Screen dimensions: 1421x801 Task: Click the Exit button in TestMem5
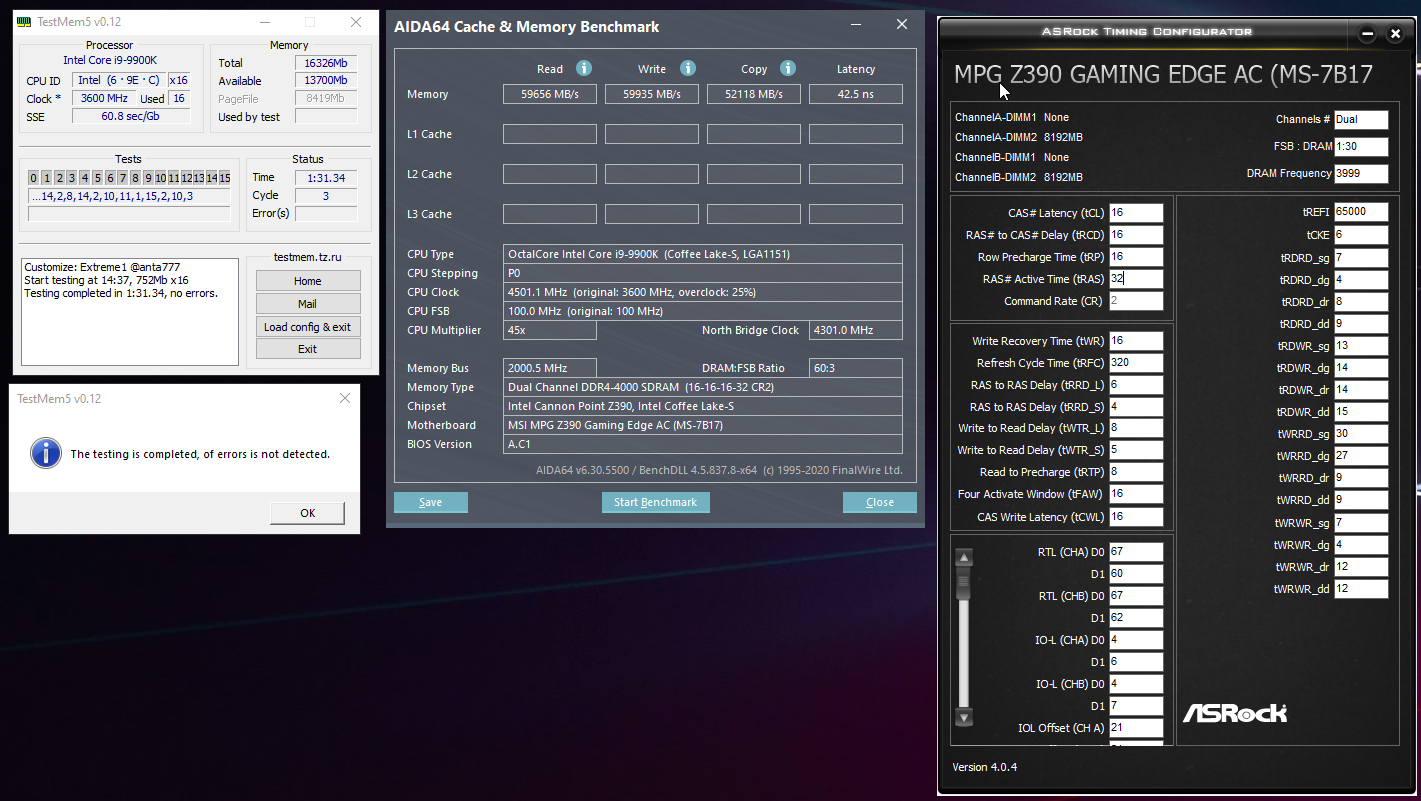point(308,349)
